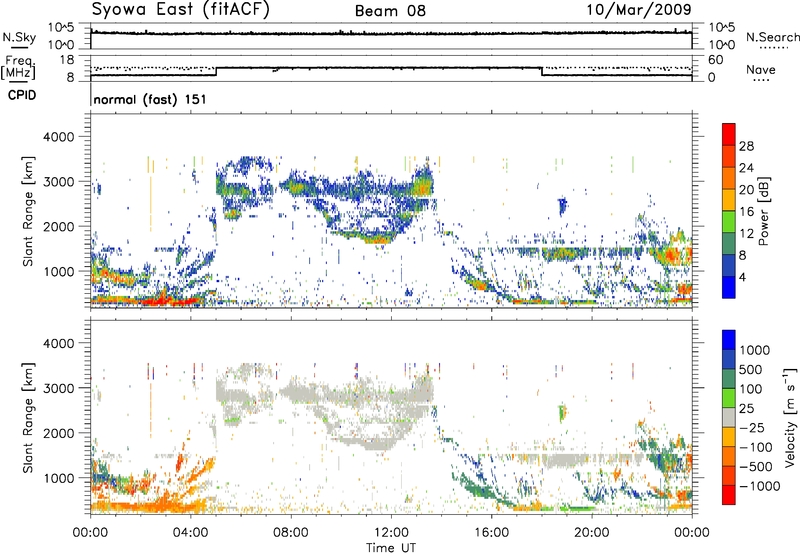Image resolution: width=800 pixels, height=554 pixels.
Task: Click the 'CPID' label
Action: [x=22, y=95]
